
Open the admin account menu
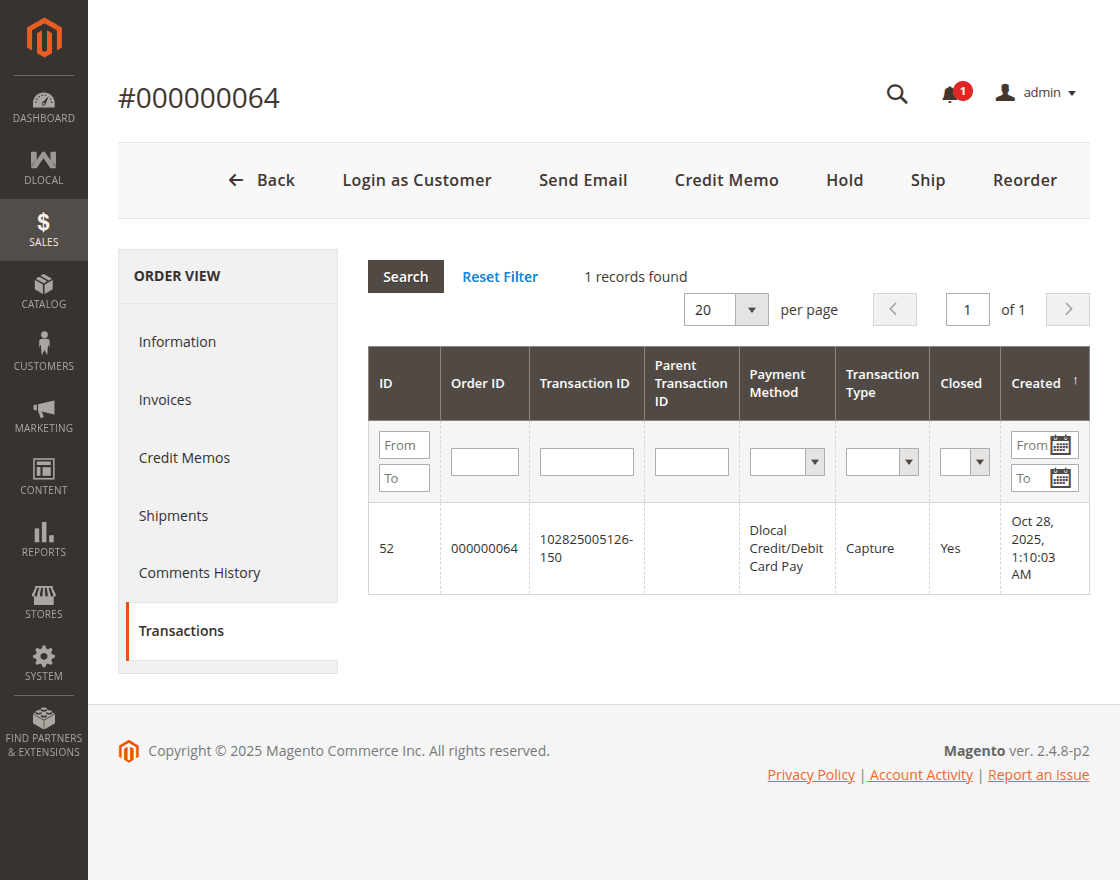1035,92
